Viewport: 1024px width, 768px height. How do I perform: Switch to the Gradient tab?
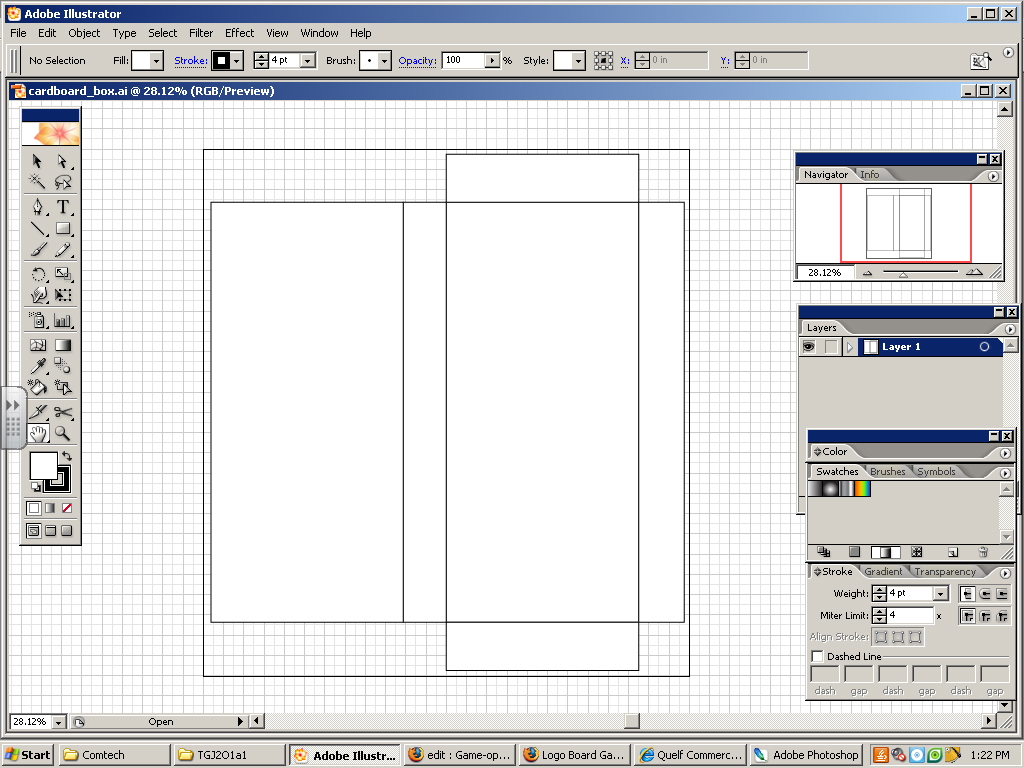(x=886, y=571)
